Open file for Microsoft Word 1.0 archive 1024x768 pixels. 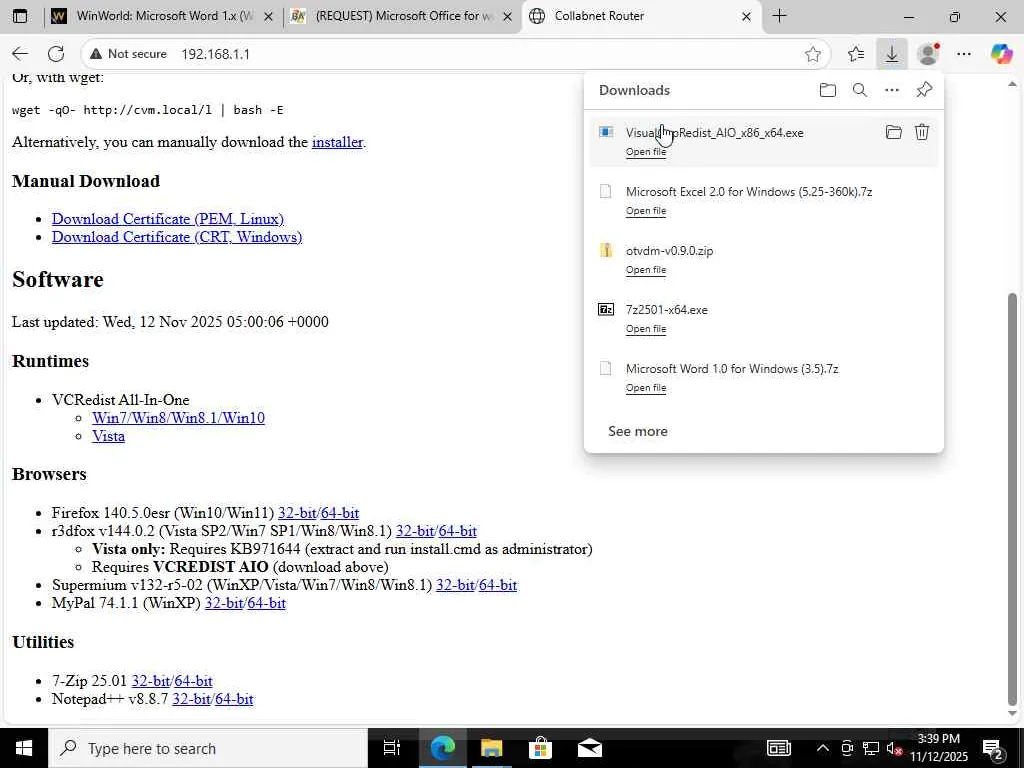point(646,387)
